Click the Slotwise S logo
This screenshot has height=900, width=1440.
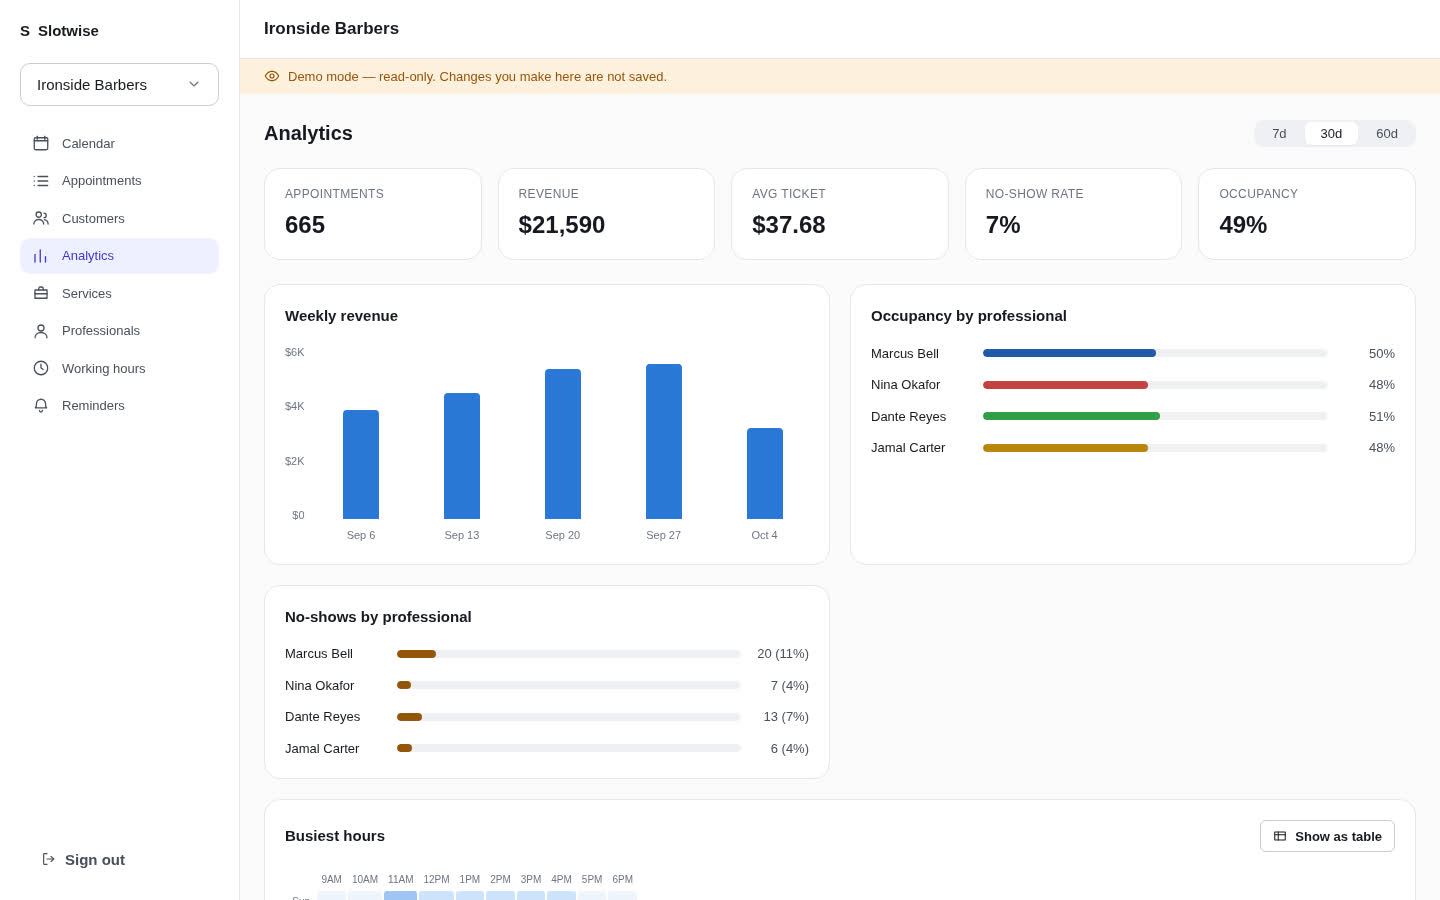click(25, 31)
